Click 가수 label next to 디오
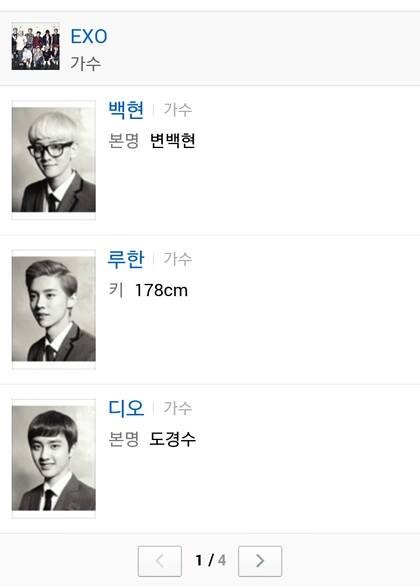Image resolution: width=420 pixels, height=587 pixels. pos(177,408)
